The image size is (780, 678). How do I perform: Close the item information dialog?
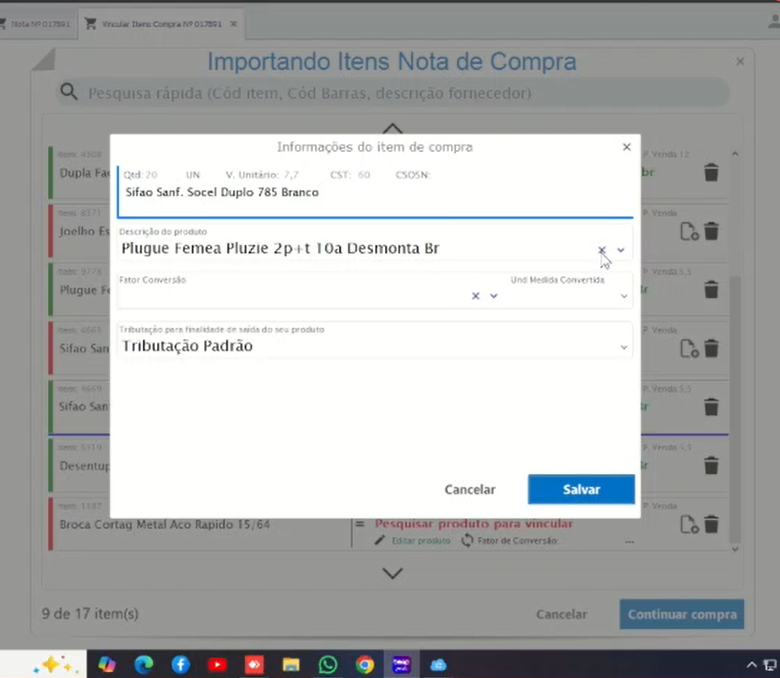pos(627,147)
